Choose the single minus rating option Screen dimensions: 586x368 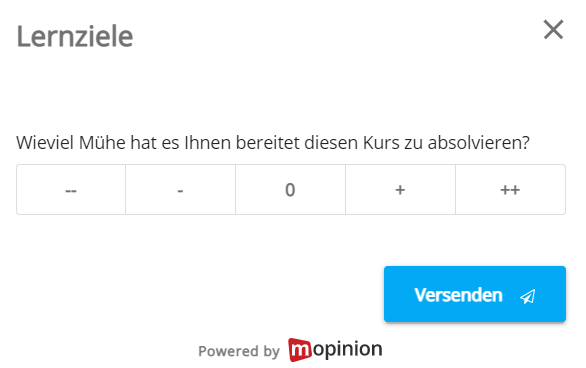pyautogui.click(x=181, y=189)
